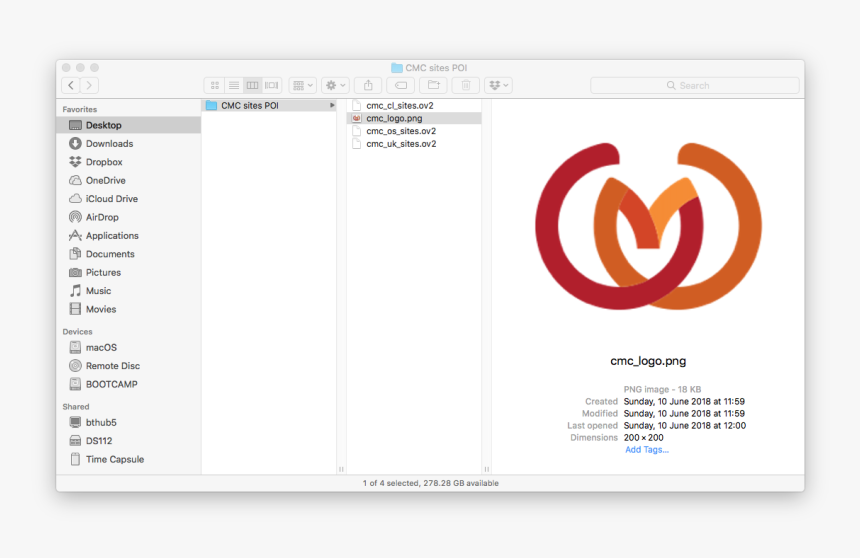Go forward with the right chevron button

tap(89, 85)
